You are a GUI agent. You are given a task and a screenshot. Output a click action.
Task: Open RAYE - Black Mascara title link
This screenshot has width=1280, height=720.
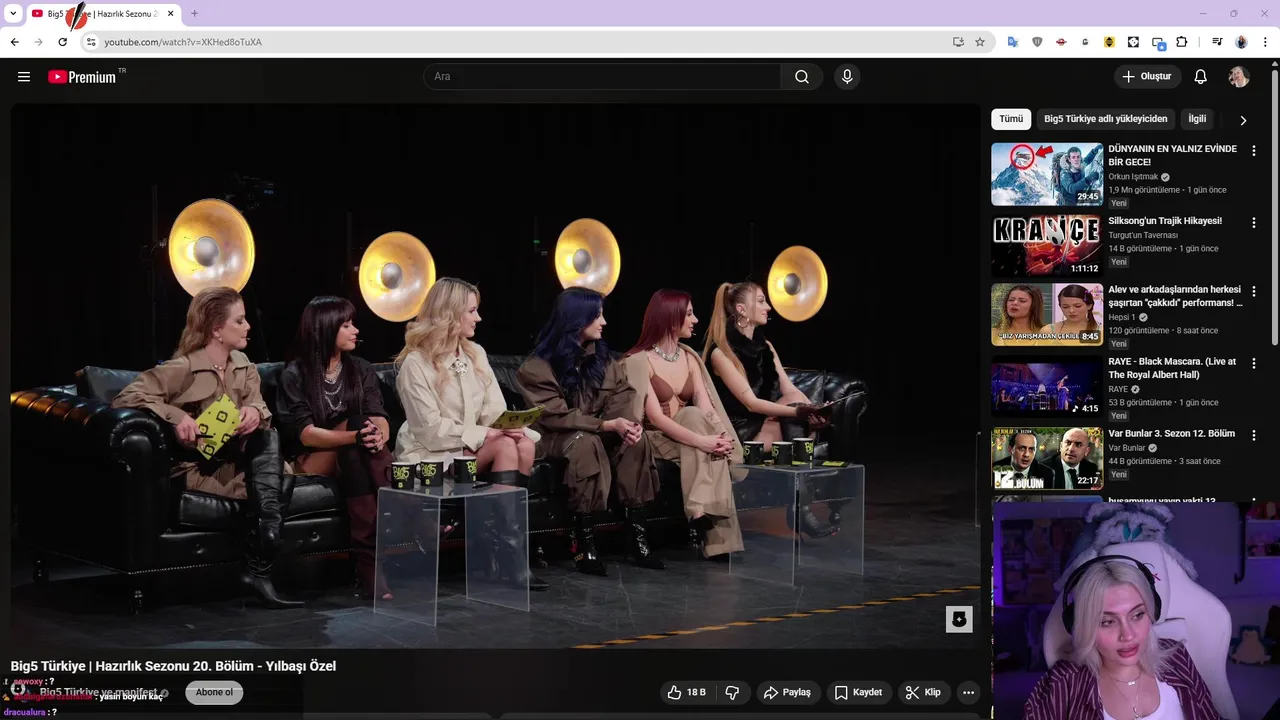click(1172, 368)
